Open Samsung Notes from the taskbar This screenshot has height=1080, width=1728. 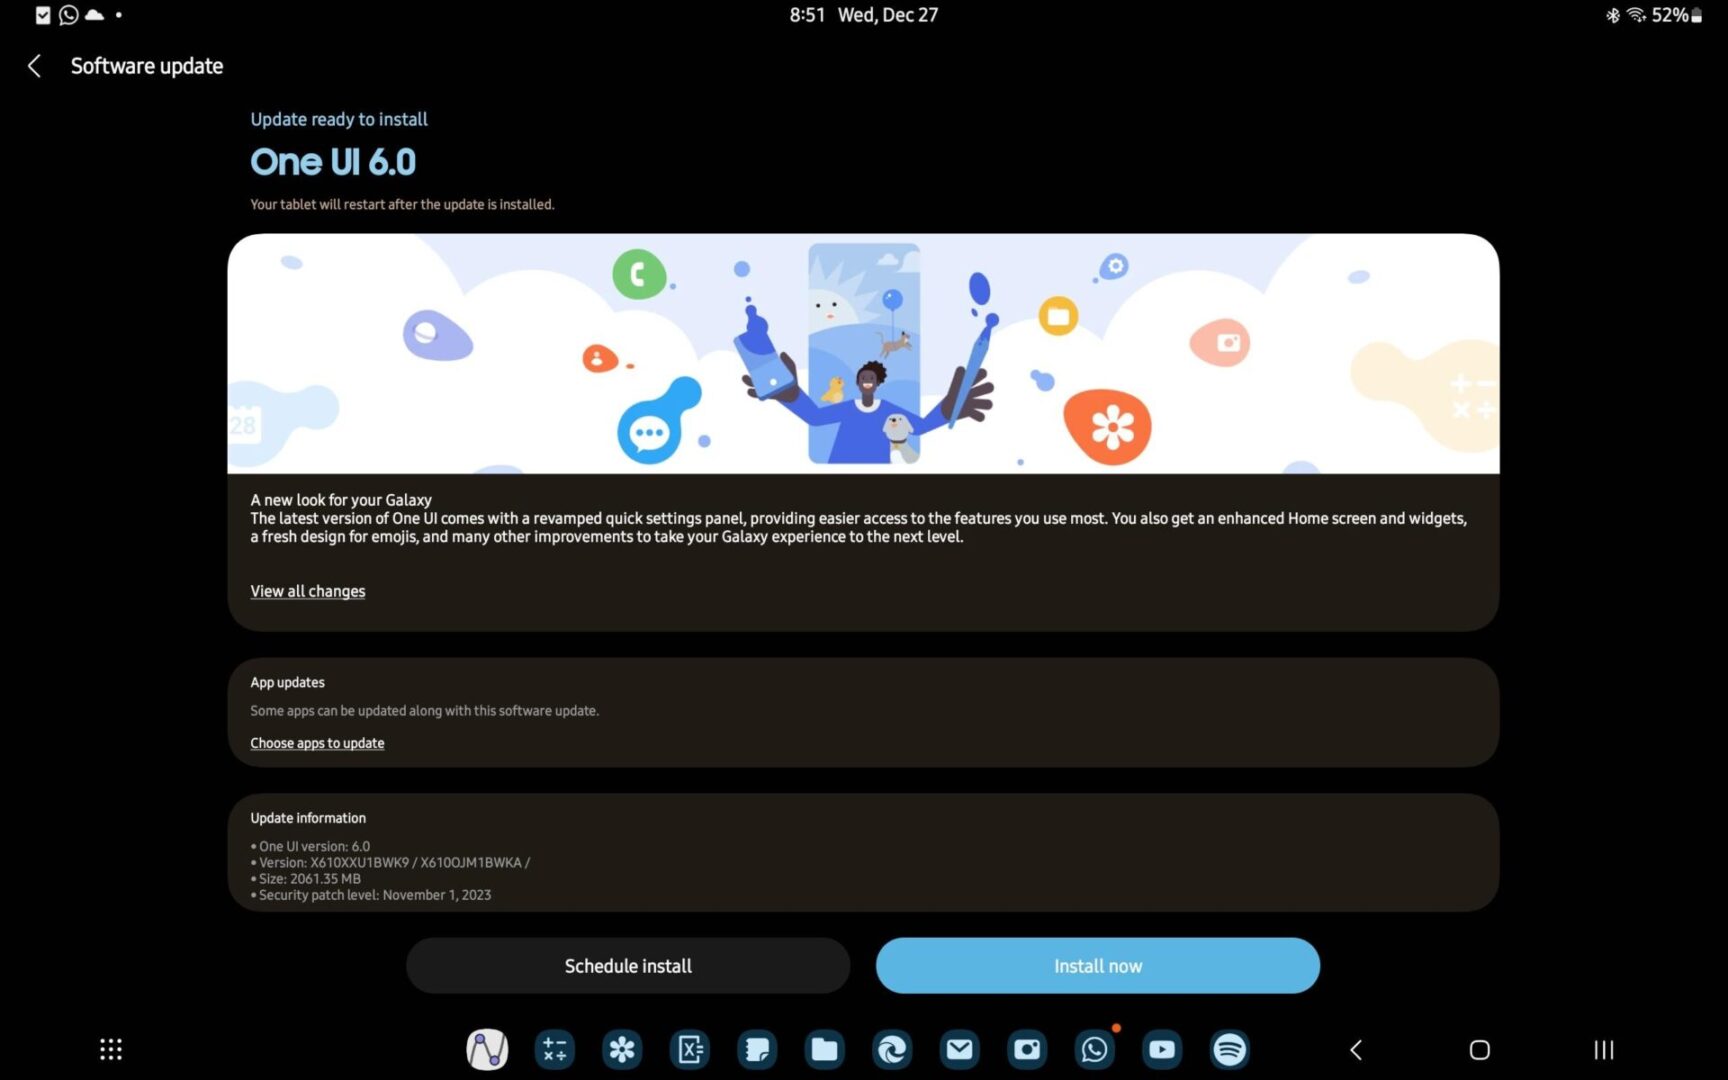pos(757,1049)
